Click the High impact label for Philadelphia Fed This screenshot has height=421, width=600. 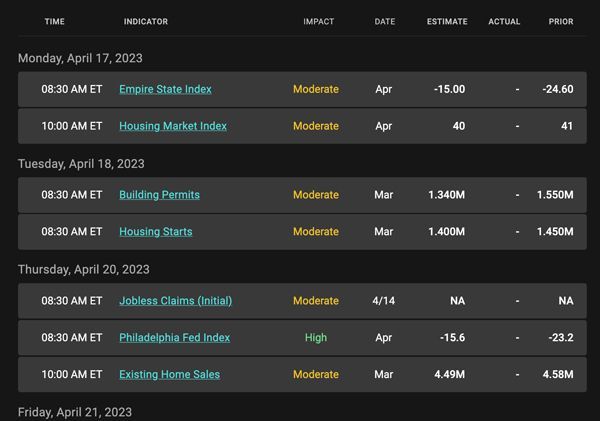(316, 338)
